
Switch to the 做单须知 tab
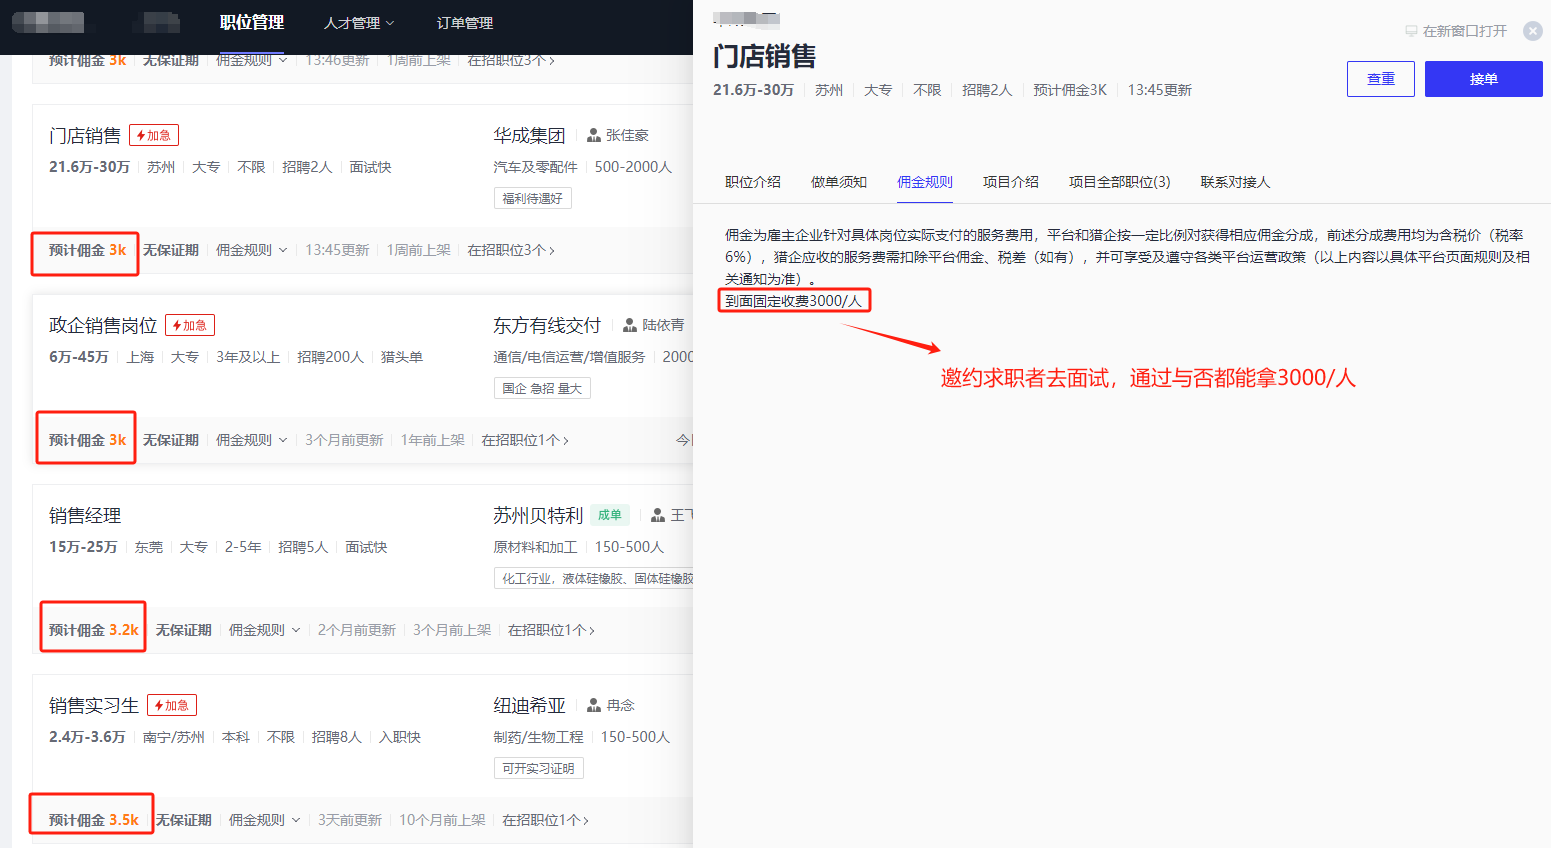click(x=839, y=182)
